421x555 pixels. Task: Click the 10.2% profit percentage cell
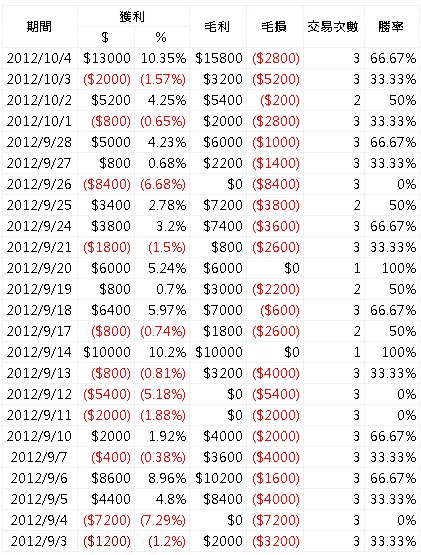(x=167, y=353)
